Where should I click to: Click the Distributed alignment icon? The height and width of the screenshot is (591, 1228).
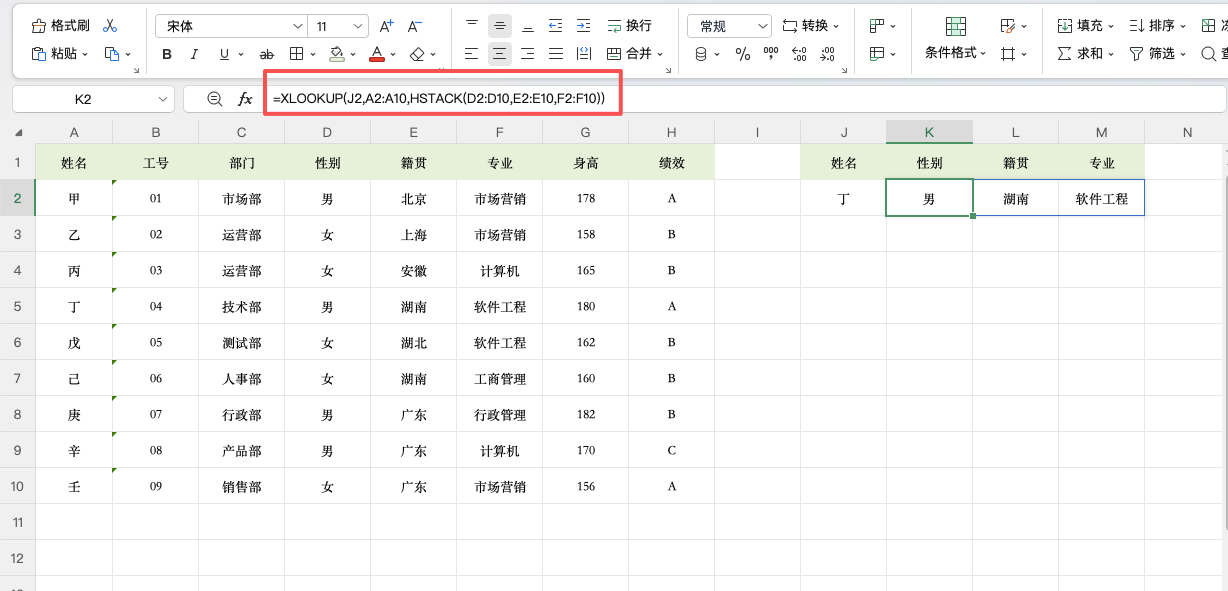(584, 54)
